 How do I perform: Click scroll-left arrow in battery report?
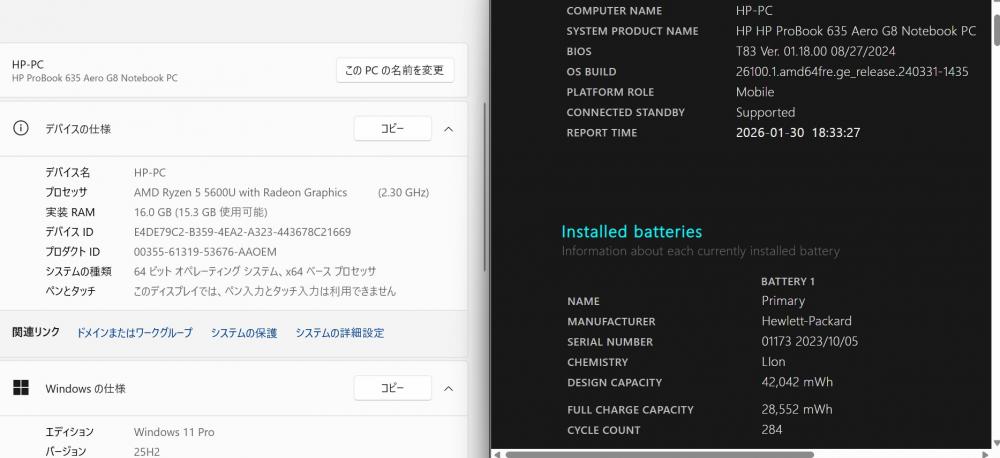coord(496,454)
